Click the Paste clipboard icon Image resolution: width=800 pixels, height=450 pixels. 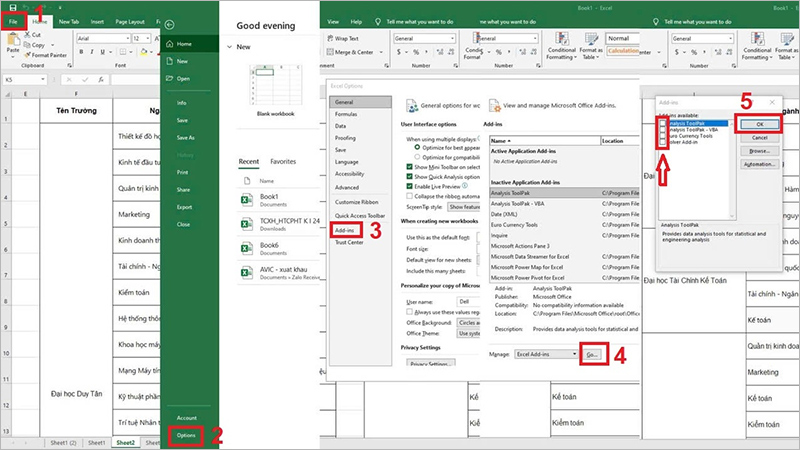coord(13,40)
